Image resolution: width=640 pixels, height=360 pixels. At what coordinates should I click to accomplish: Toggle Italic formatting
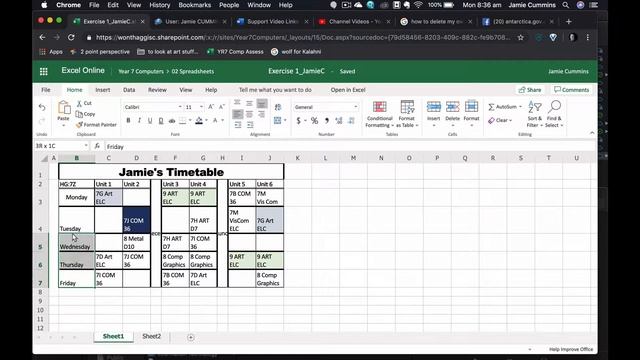(139, 120)
